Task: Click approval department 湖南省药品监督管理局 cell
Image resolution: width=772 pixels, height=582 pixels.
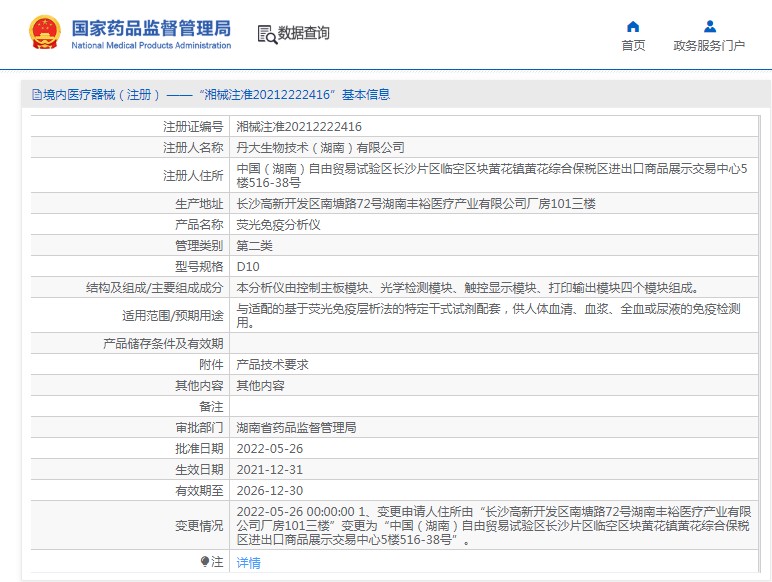Action: point(296,428)
